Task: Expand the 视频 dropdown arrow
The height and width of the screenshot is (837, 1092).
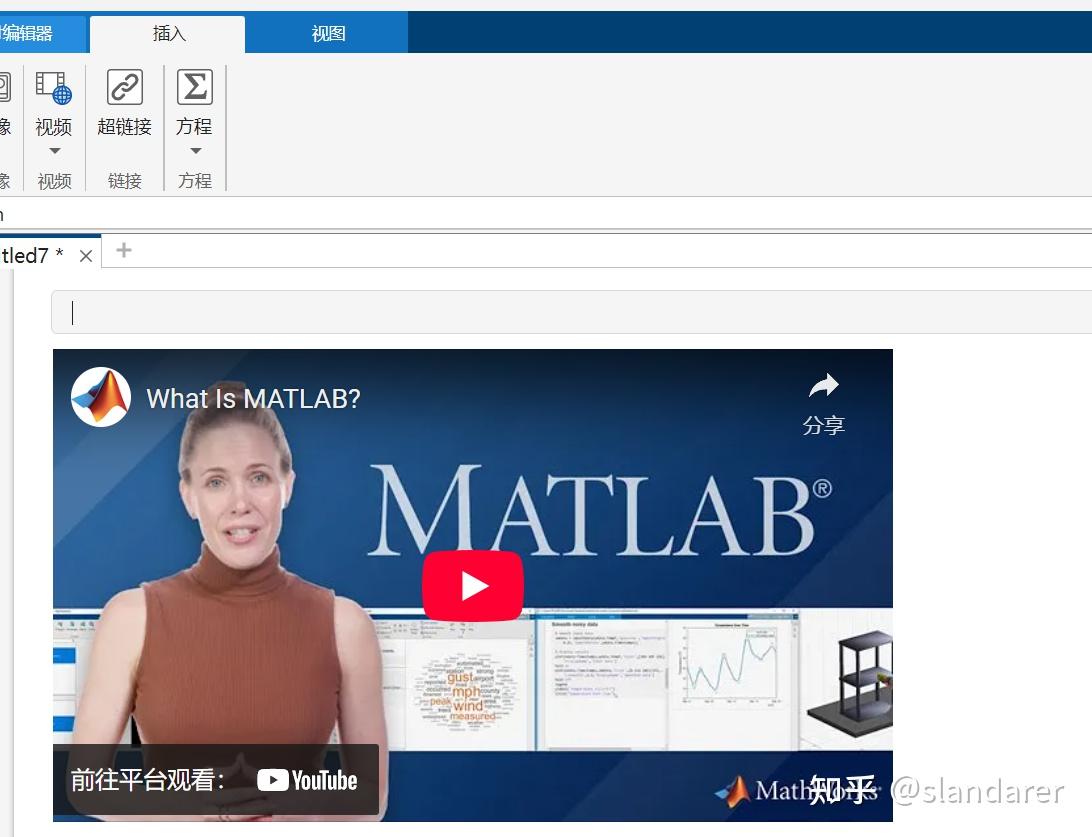Action: [54, 150]
